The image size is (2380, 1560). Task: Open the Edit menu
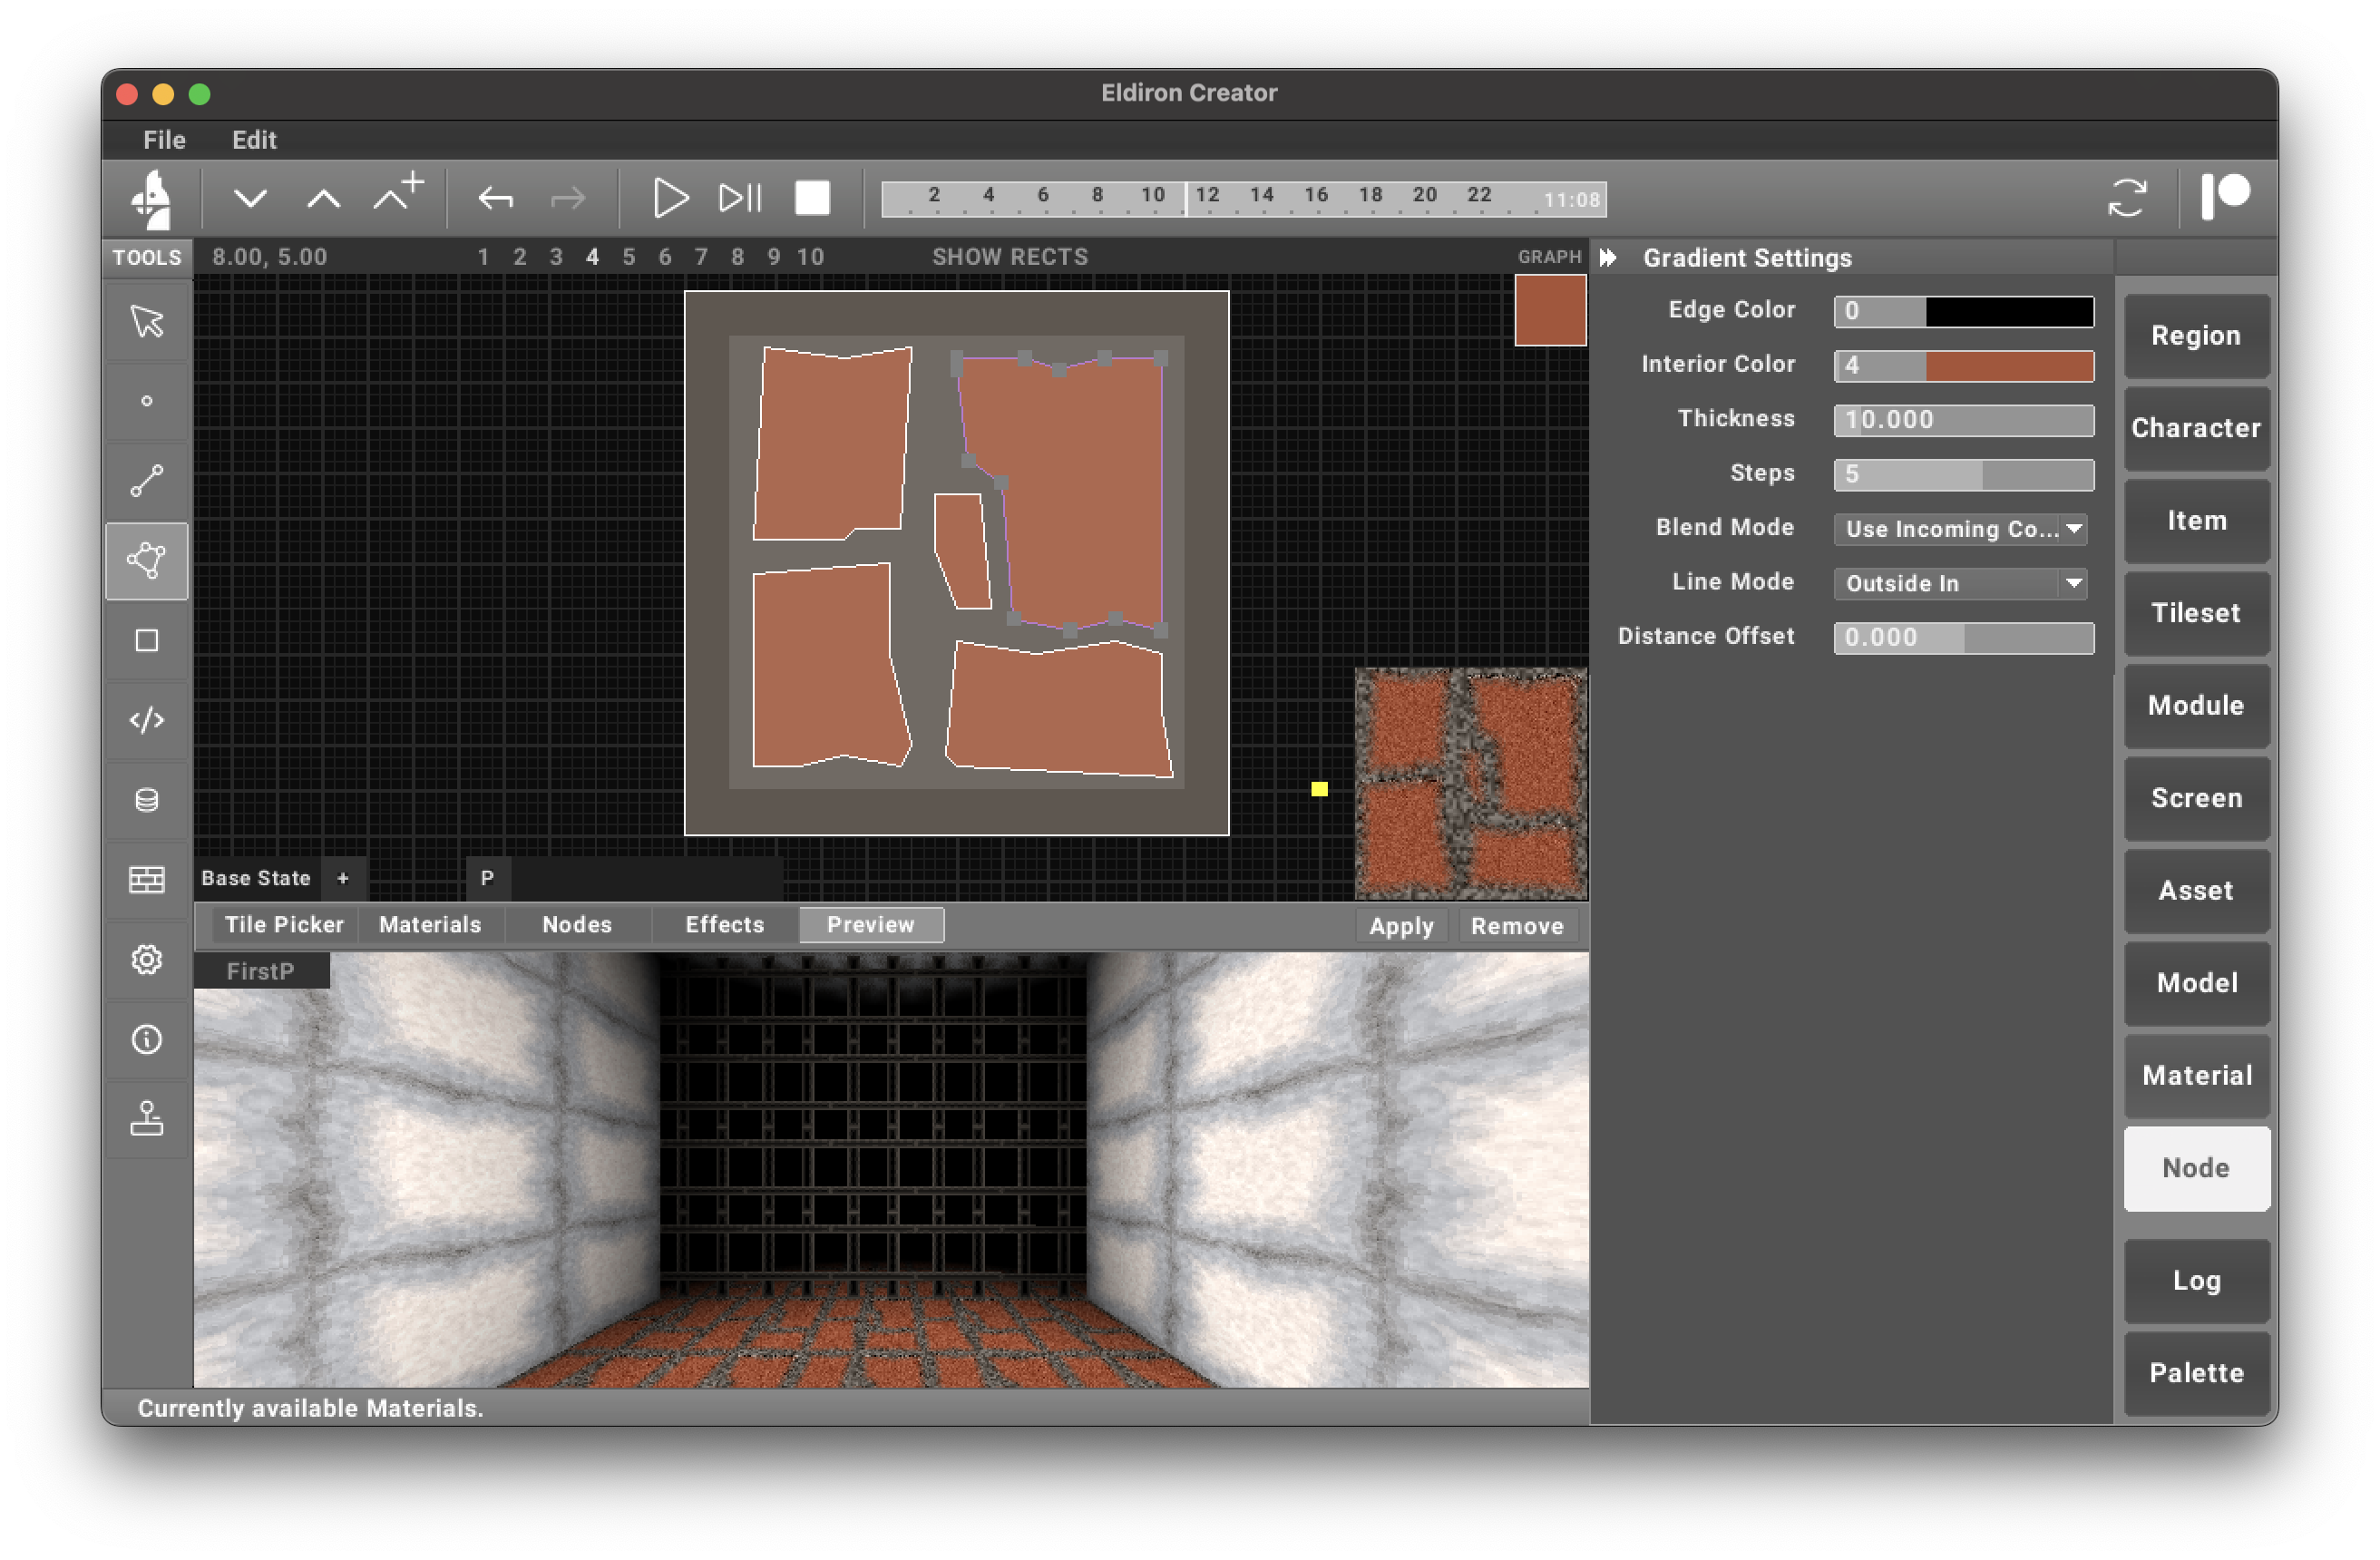[254, 140]
